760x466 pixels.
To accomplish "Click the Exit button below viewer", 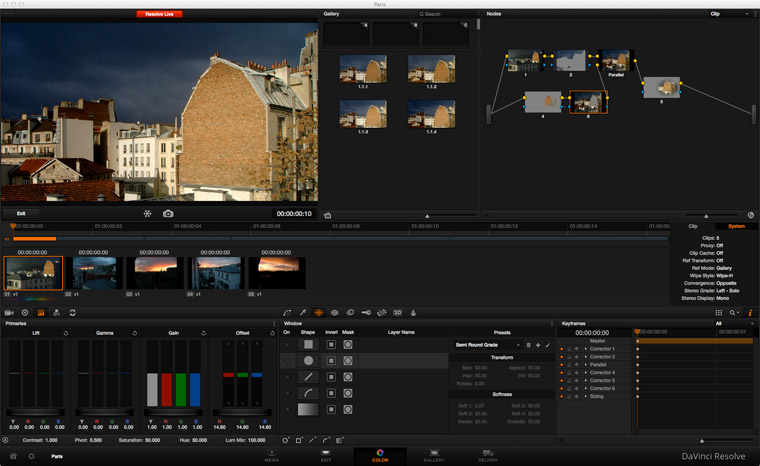I will [21, 213].
